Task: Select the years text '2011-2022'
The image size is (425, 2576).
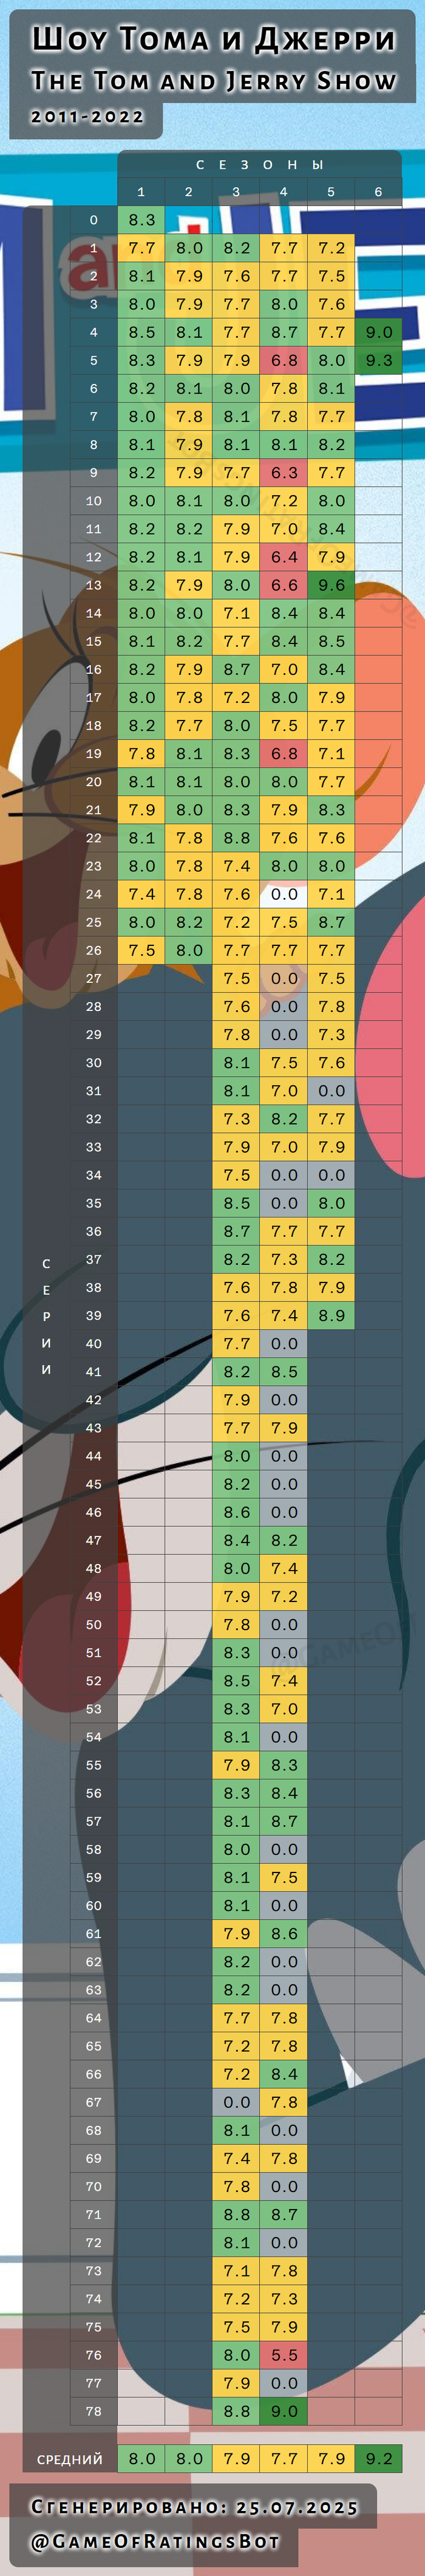Action: coord(87,117)
